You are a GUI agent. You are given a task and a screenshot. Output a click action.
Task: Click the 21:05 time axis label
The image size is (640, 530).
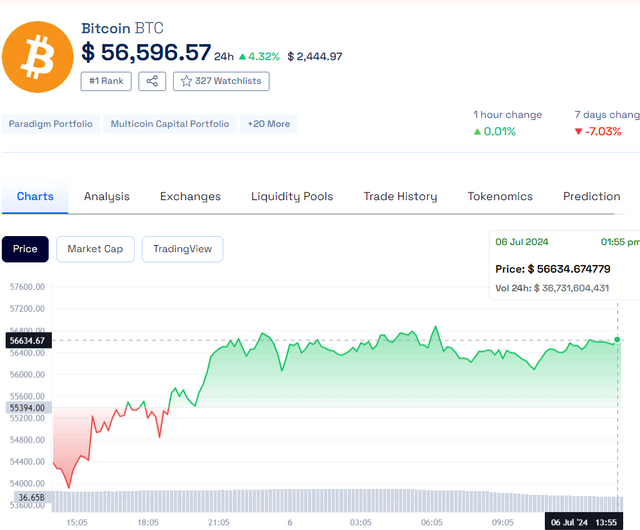click(219, 523)
